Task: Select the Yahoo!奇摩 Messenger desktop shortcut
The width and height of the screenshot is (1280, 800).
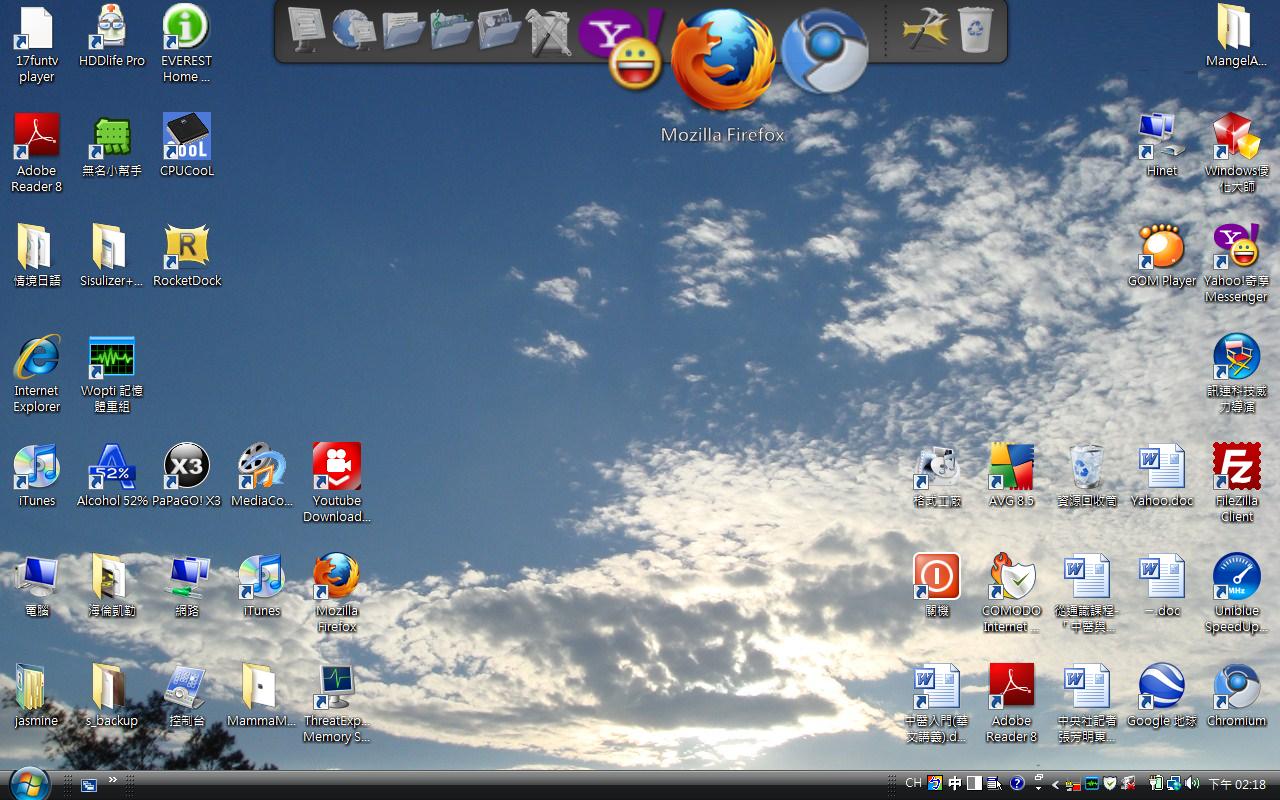Action: tap(1237, 264)
